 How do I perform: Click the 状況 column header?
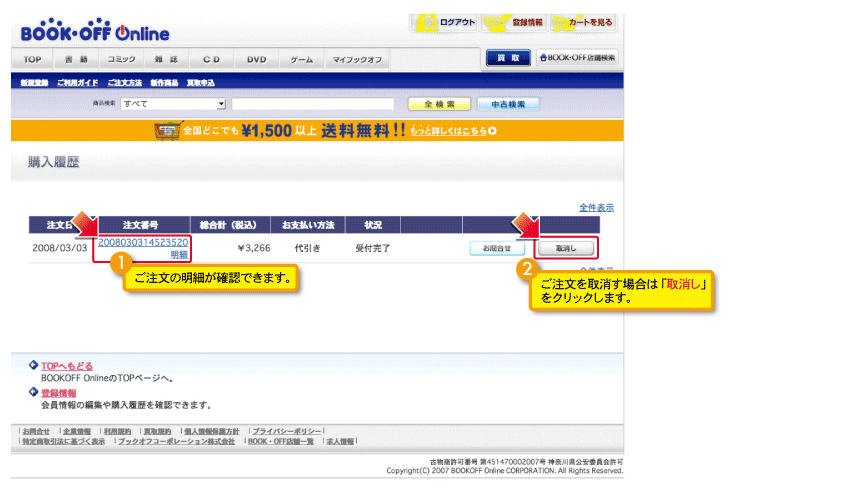[x=373, y=225]
